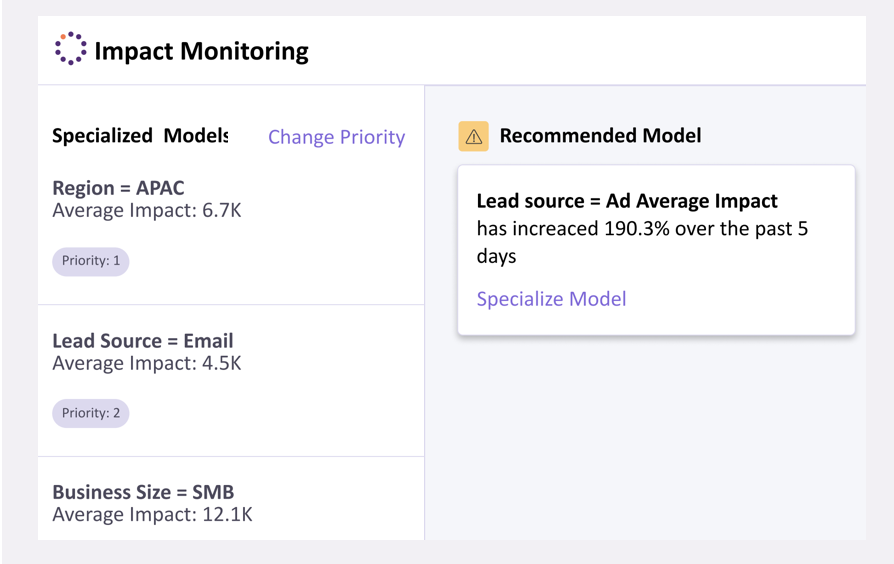Select the Priority: 2 badge
Screen dimensions: 894x564
(91, 413)
